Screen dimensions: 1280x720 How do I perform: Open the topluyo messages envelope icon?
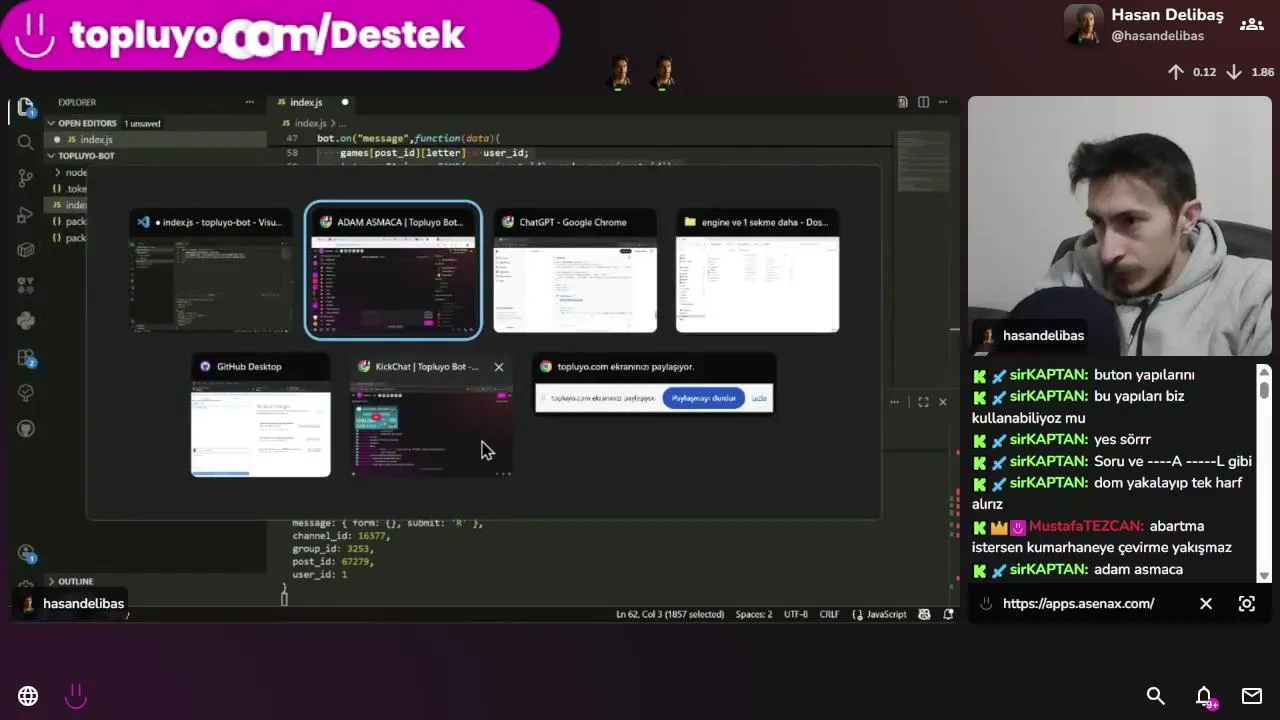[1252, 696]
